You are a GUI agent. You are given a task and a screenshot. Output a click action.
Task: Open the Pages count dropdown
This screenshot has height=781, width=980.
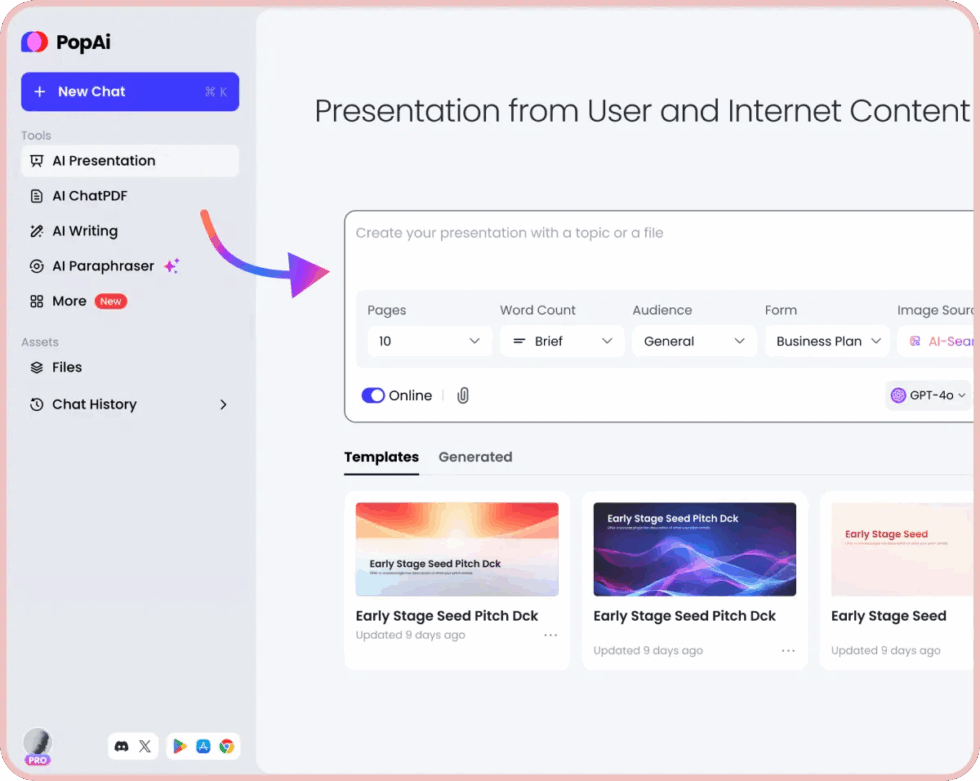point(429,341)
